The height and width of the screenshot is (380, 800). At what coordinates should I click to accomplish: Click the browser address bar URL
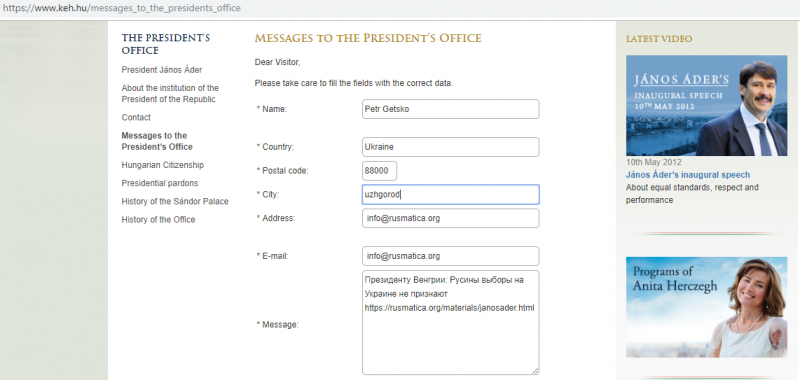[121, 8]
